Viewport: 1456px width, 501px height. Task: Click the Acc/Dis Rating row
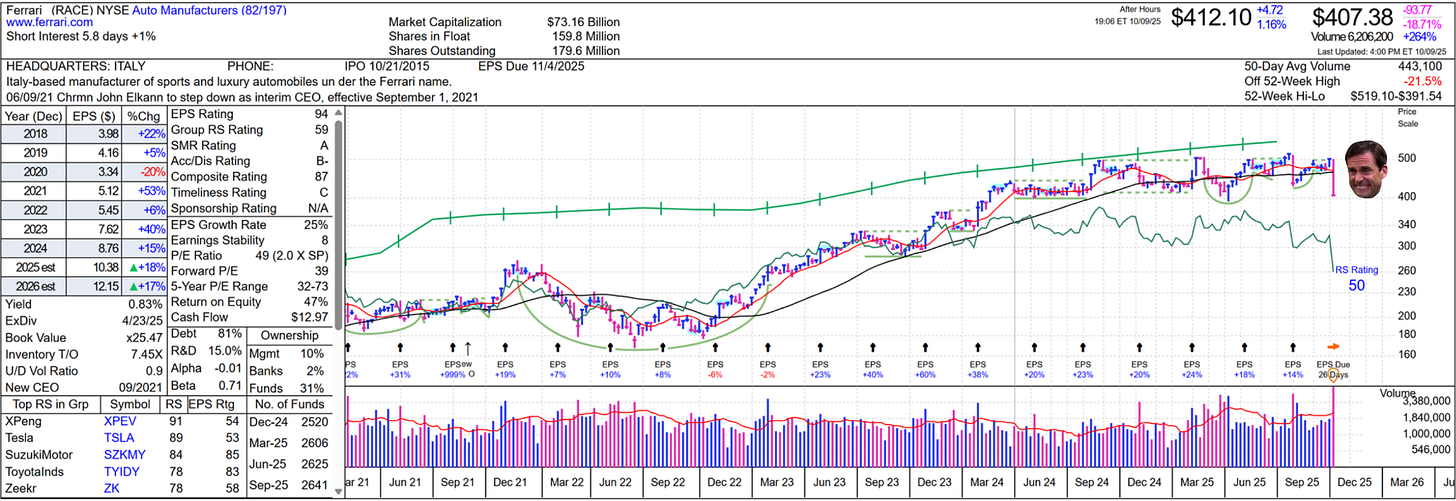coord(250,160)
